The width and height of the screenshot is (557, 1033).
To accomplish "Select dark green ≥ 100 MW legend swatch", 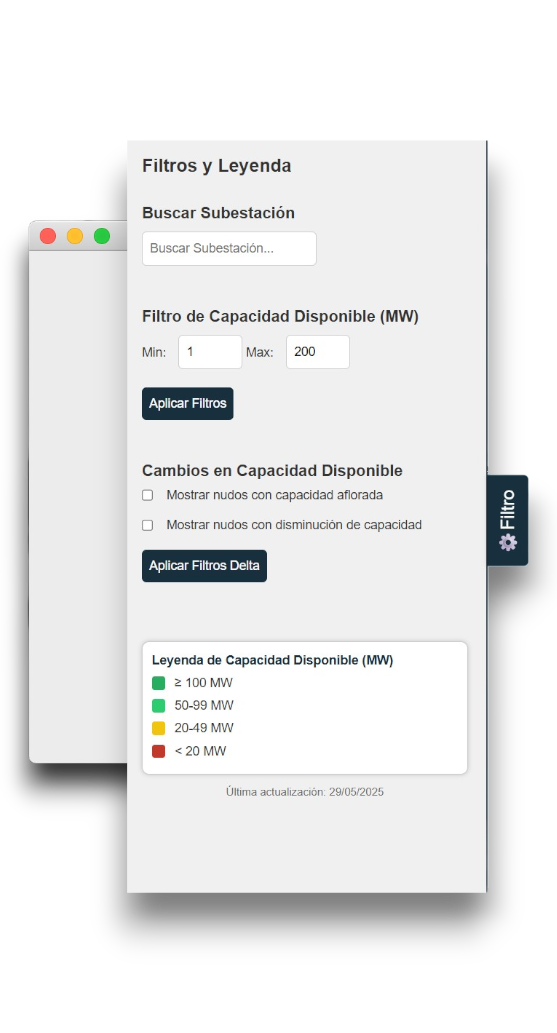I will [x=158, y=683].
